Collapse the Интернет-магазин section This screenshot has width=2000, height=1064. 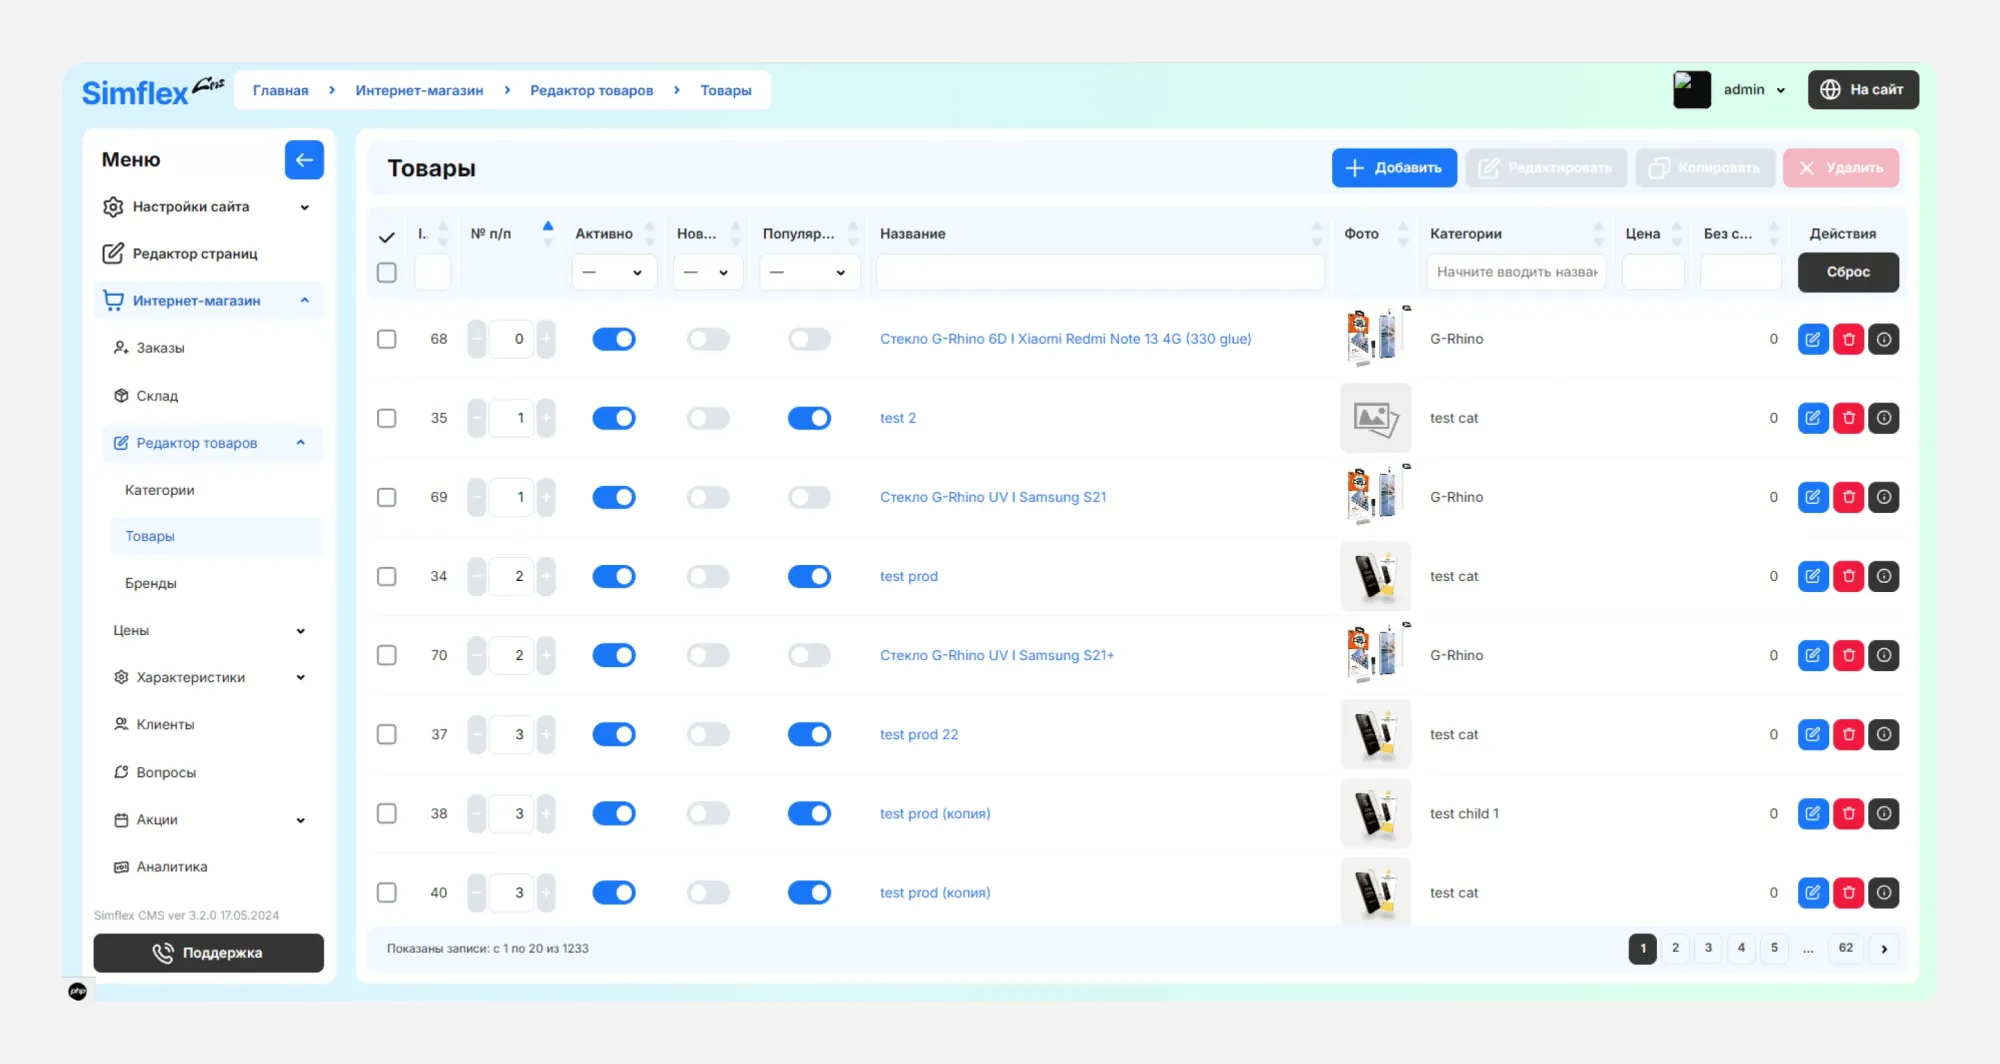pos(208,301)
